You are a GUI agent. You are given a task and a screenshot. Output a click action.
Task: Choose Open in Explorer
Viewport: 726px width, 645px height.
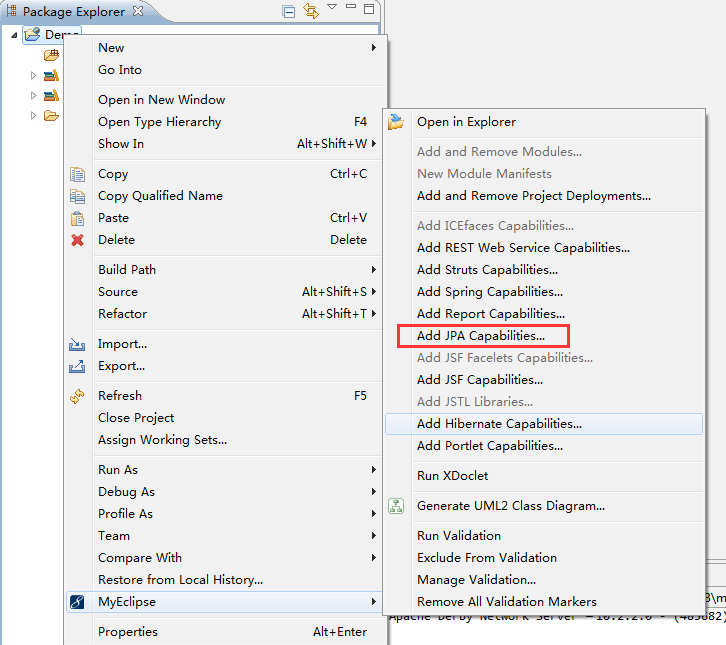(x=544, y=122)
